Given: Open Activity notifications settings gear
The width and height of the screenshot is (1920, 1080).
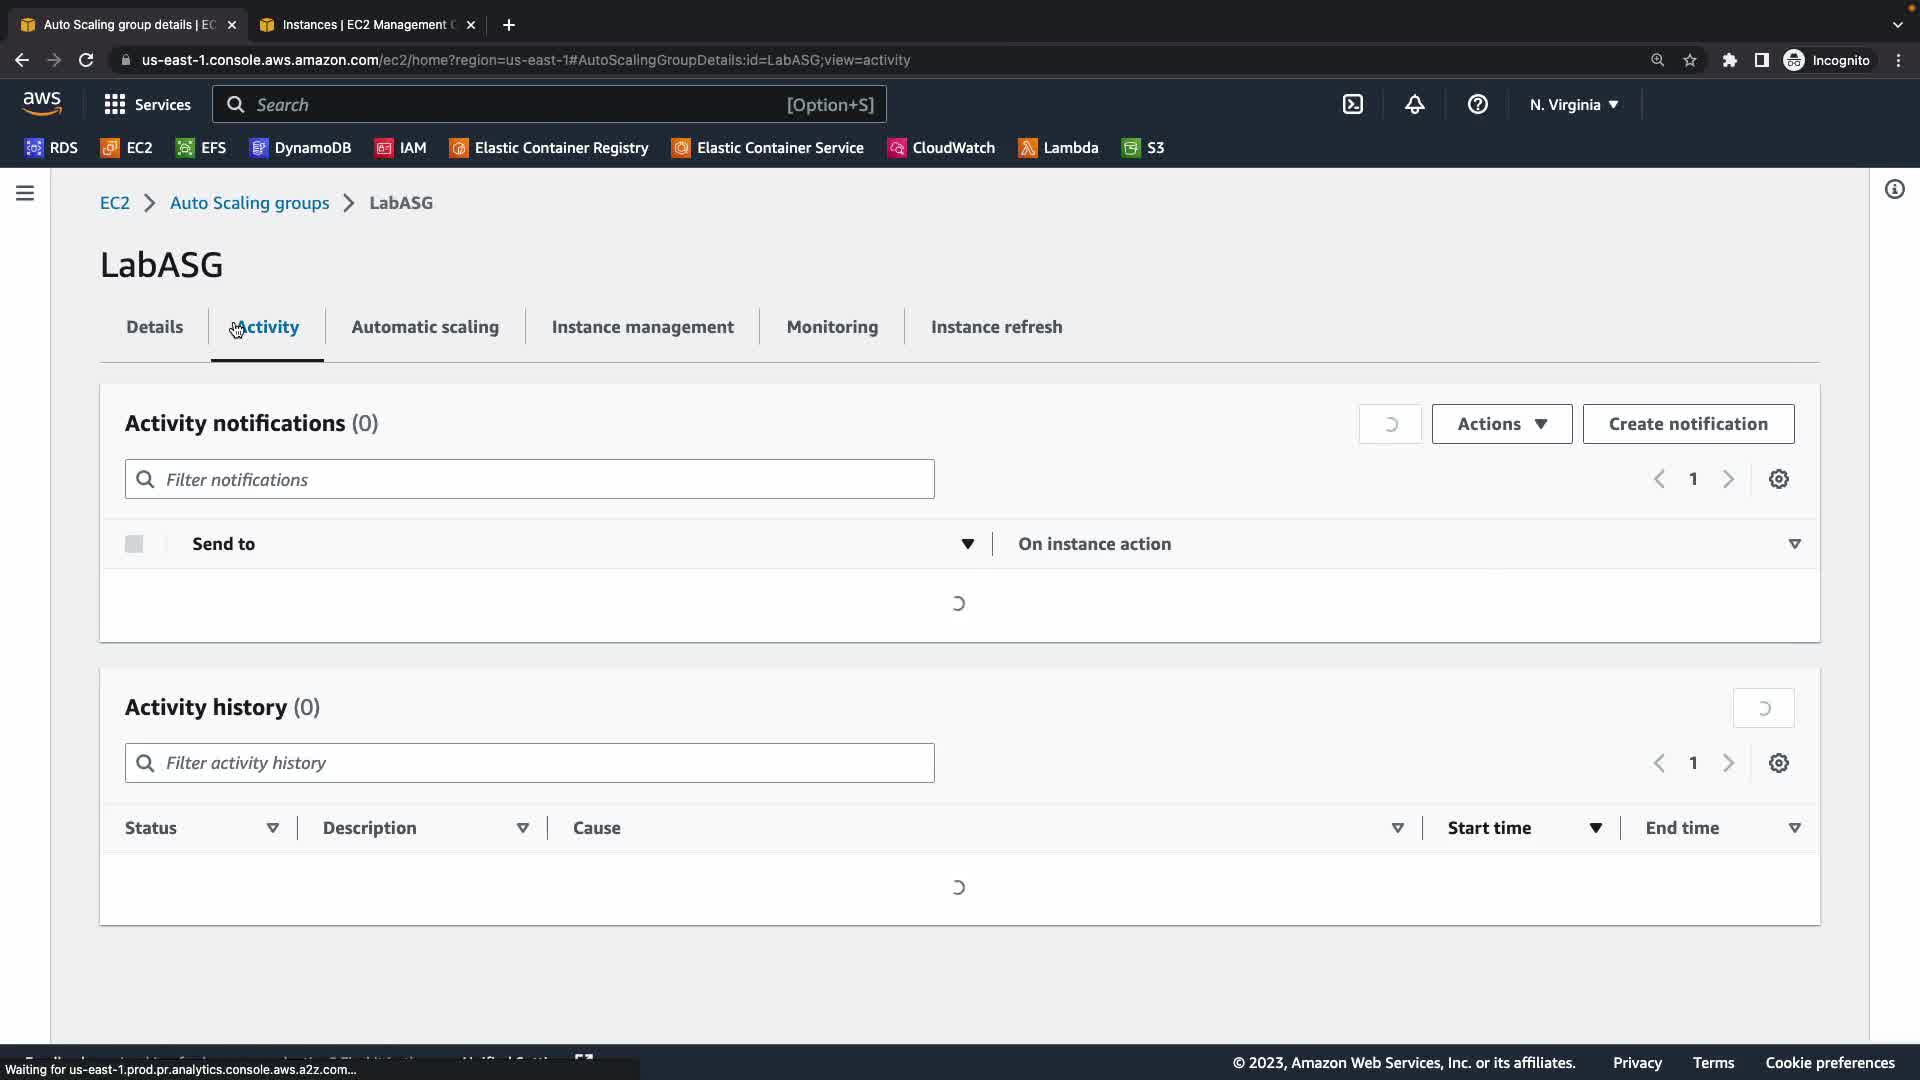Looking at the screenshot, I should [x=1778, y=479].
